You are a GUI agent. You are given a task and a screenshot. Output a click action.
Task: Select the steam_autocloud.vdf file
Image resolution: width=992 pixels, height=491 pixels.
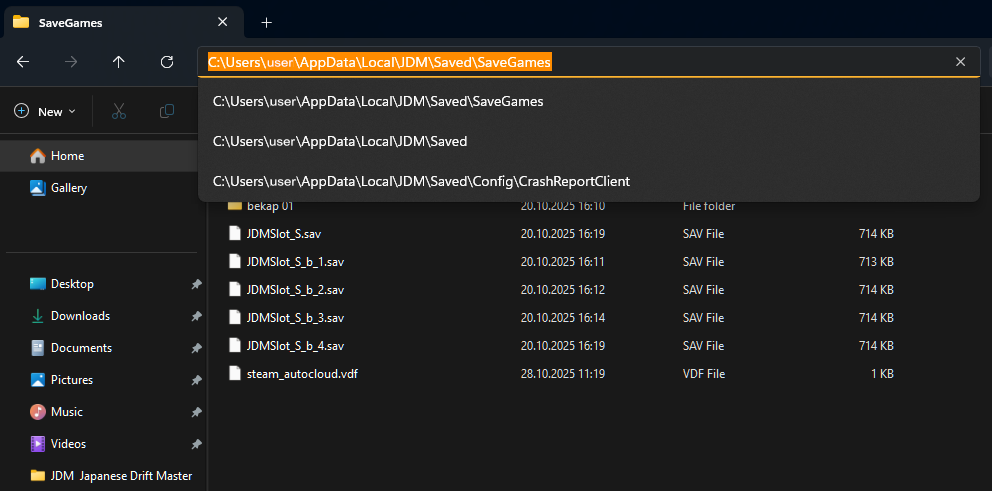pos(301,374)
